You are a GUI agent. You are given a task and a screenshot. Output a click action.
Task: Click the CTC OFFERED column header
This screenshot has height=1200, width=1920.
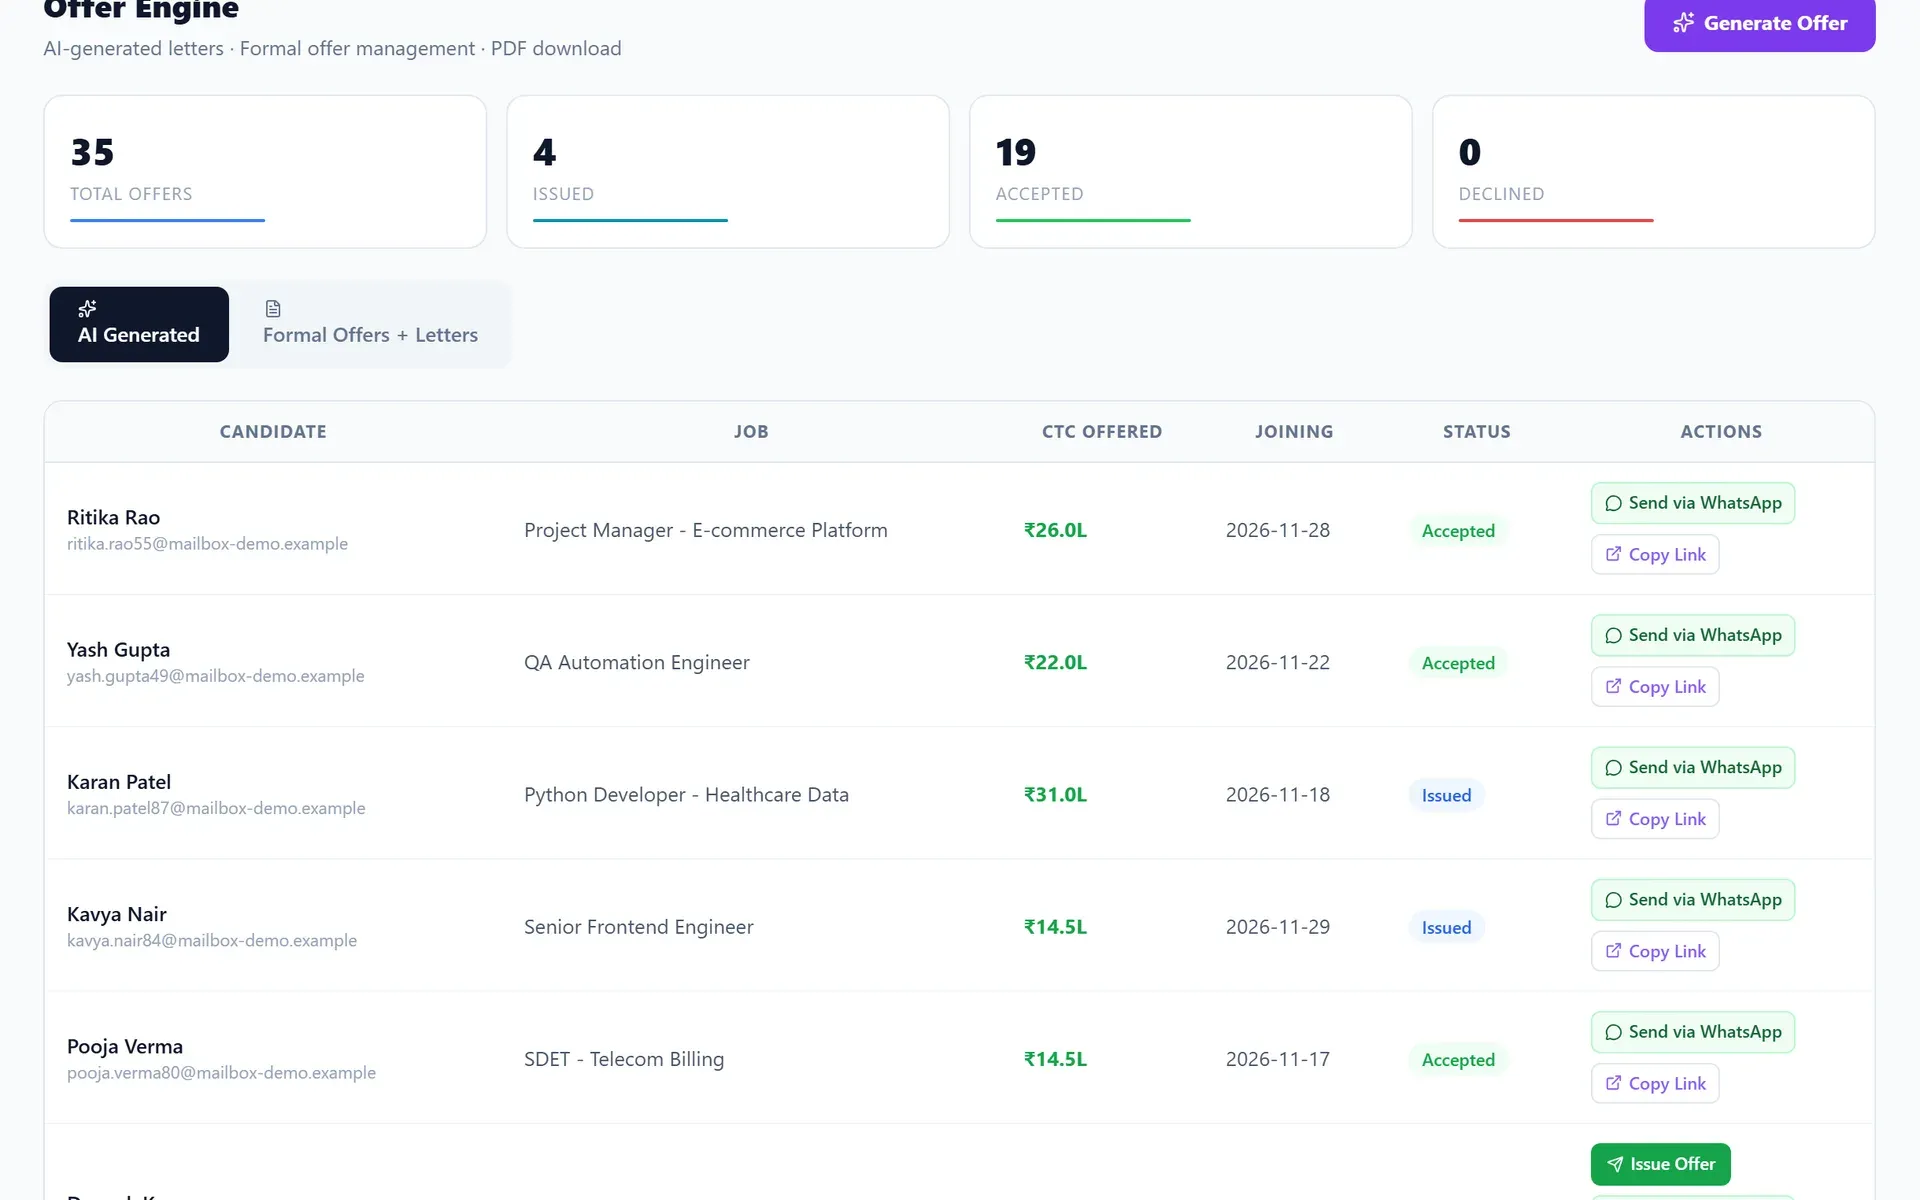pyautogui.click(x=1102, y=432)
